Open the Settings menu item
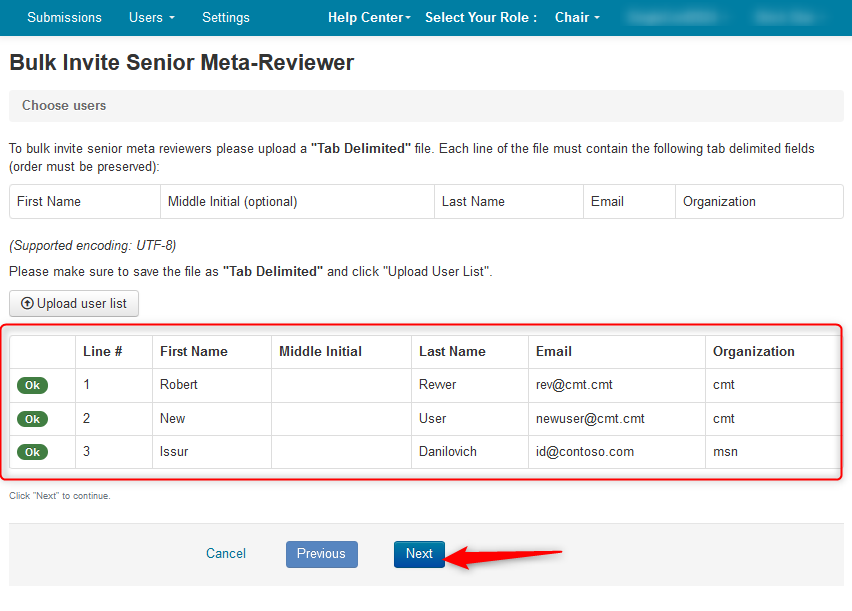The height and width of the screenshot is (611, 852). [225, 17]
